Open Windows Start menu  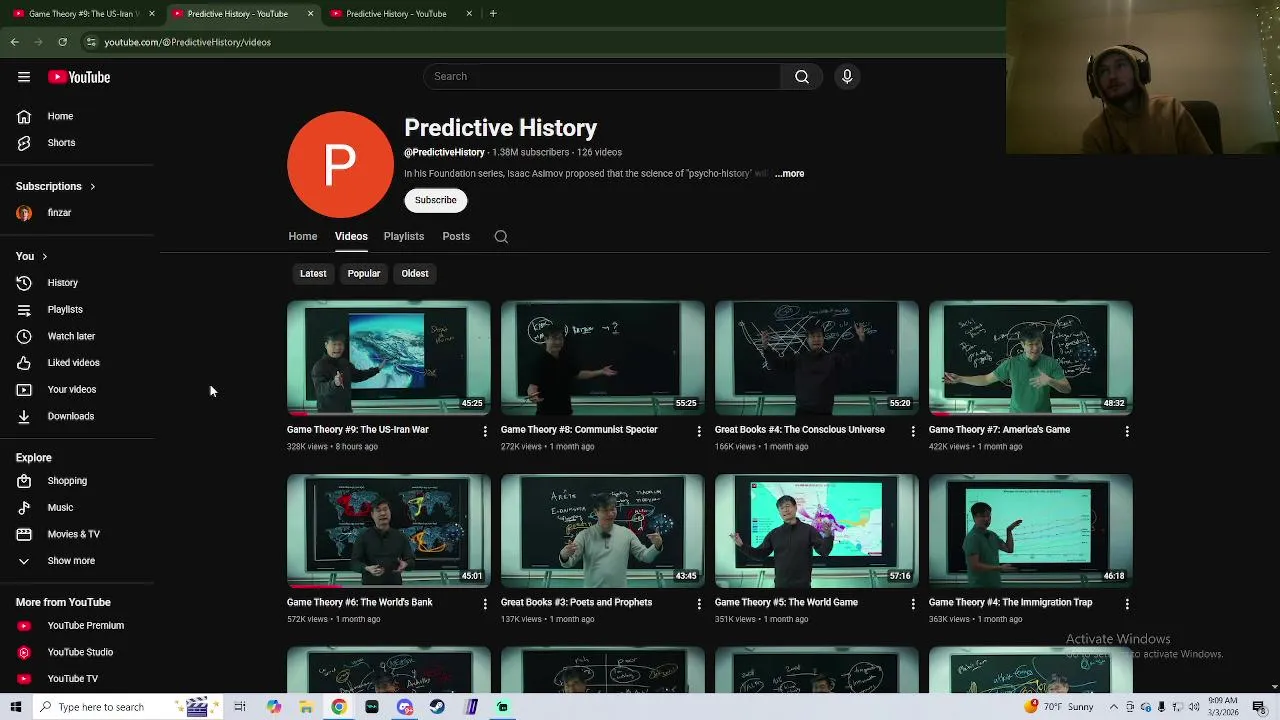(15, 707)
